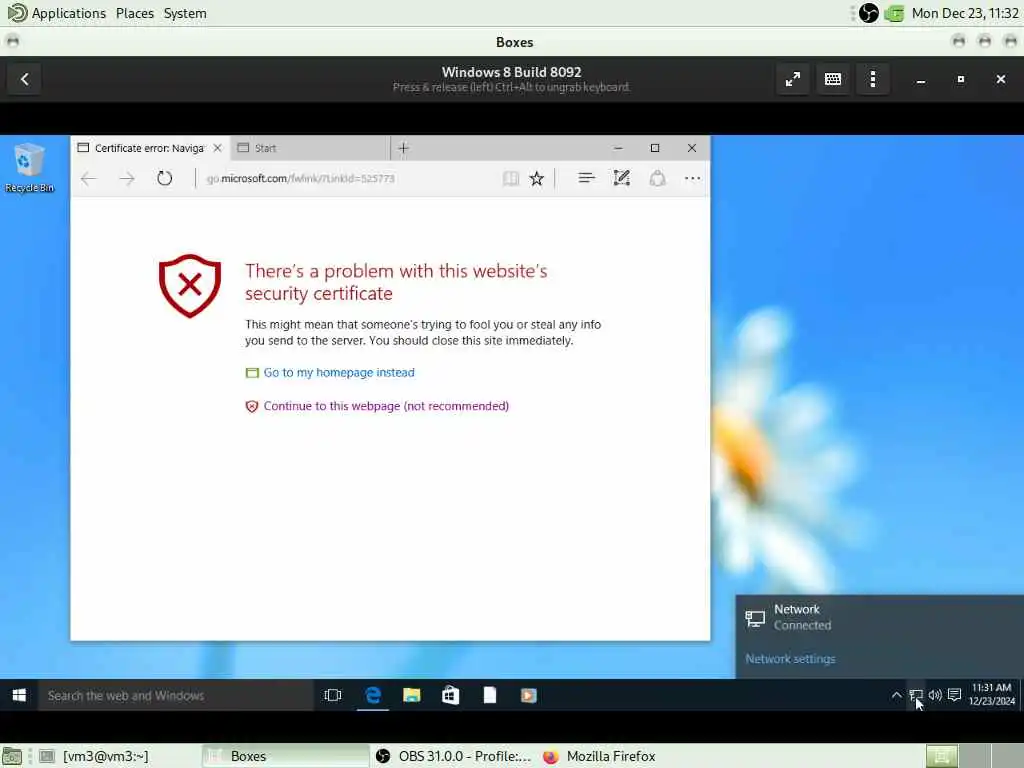This screenshot has height=768, width=1024.
Task: Open the Action Center notifications icon
Action: pyautogui.click(x=955, y=695)
